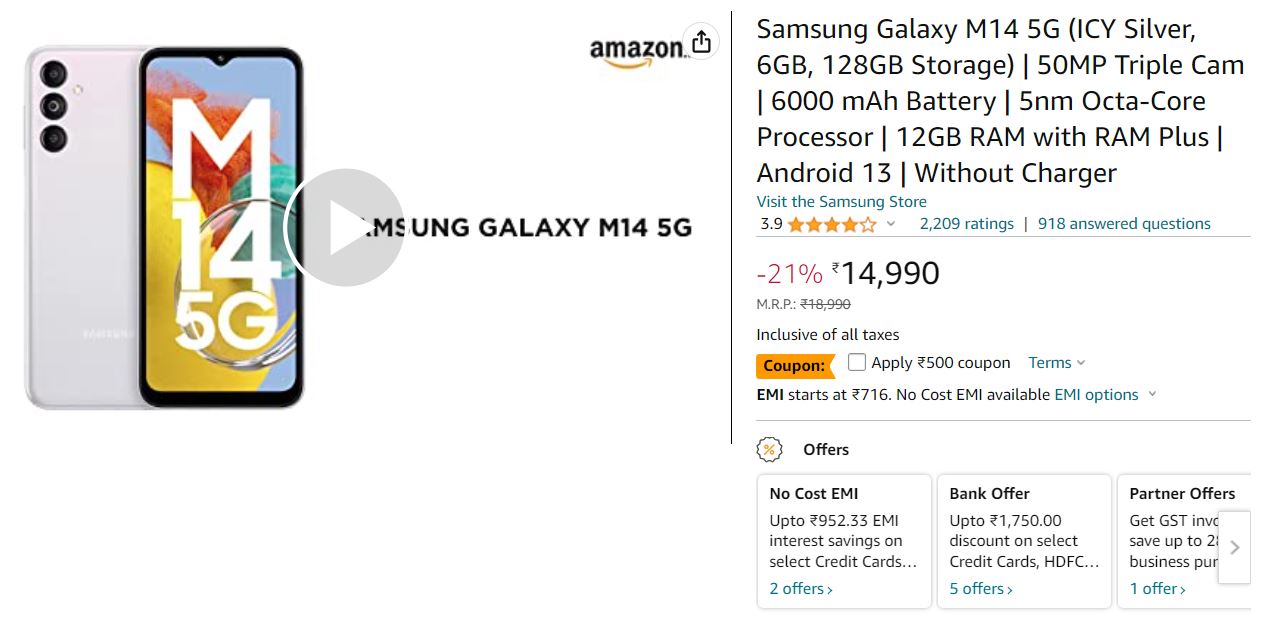Expand the rating breakdown chevron
Screen dimensions: 1274x618
pyautogui.click(x=891, y=224)
